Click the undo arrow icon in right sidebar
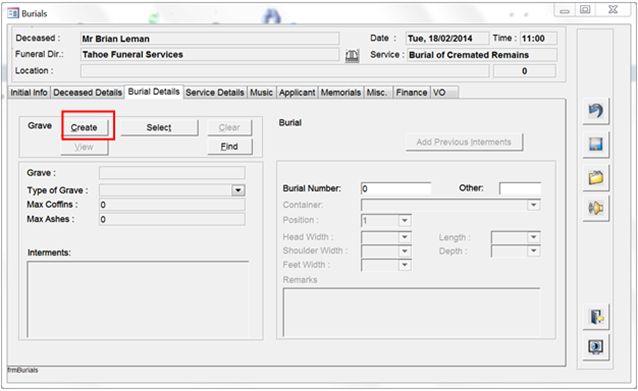This screenshot has width=638, height=391. pyautogui.click(x=596, y=111)
